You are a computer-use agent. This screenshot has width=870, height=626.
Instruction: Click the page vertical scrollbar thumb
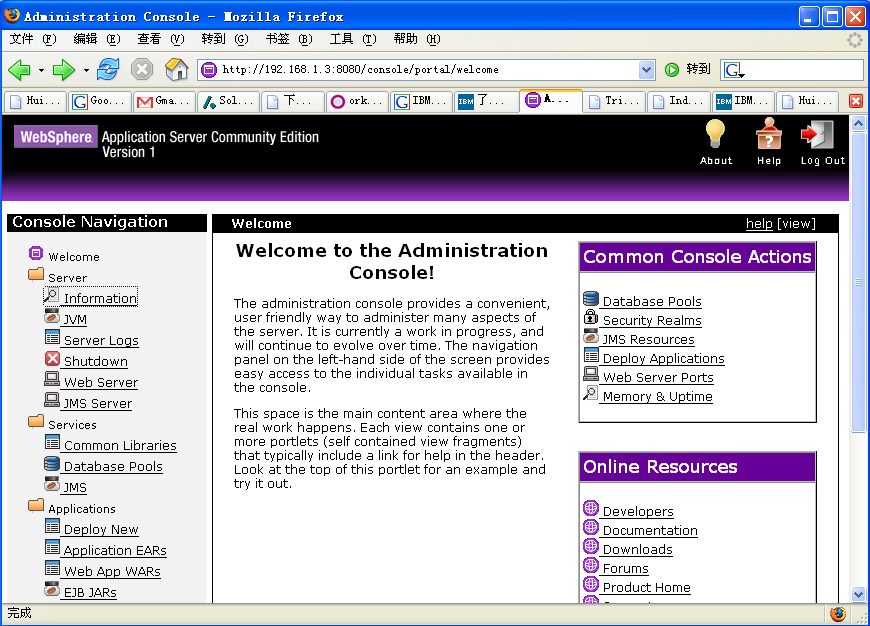point(858,281)
